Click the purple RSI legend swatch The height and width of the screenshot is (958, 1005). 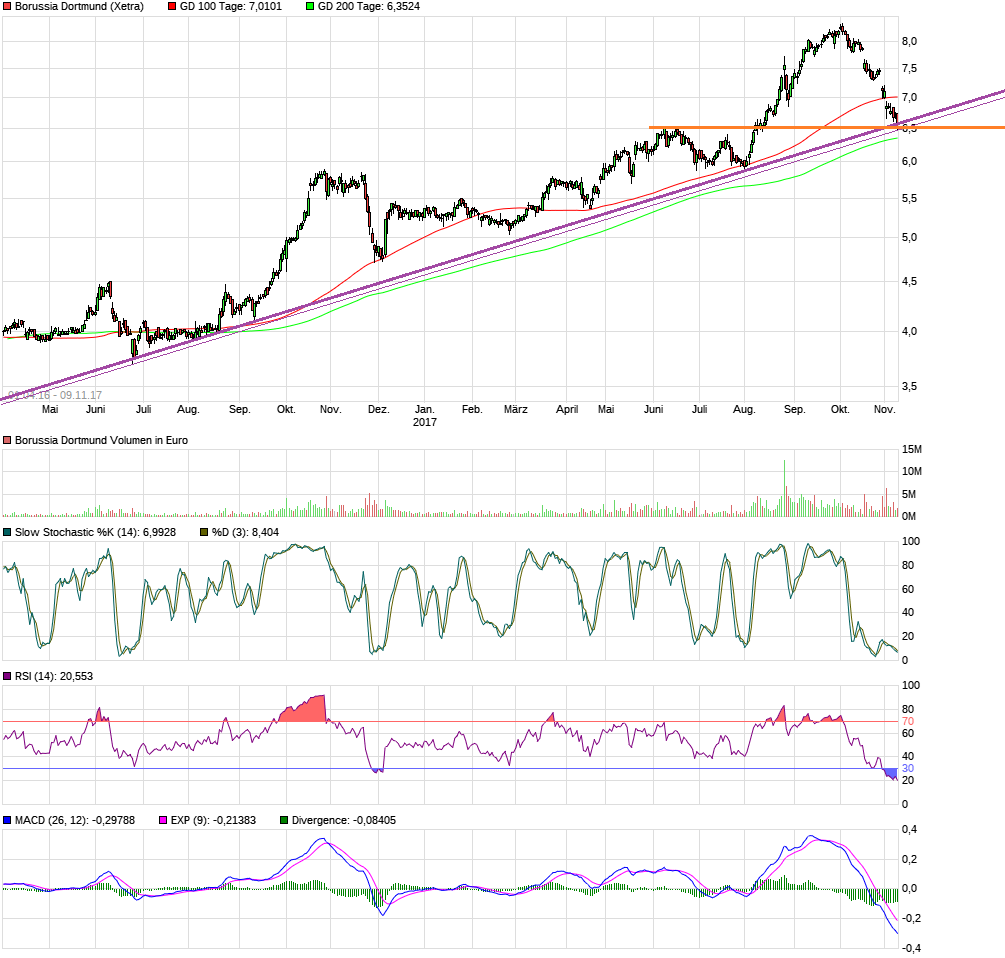[7, 677]
